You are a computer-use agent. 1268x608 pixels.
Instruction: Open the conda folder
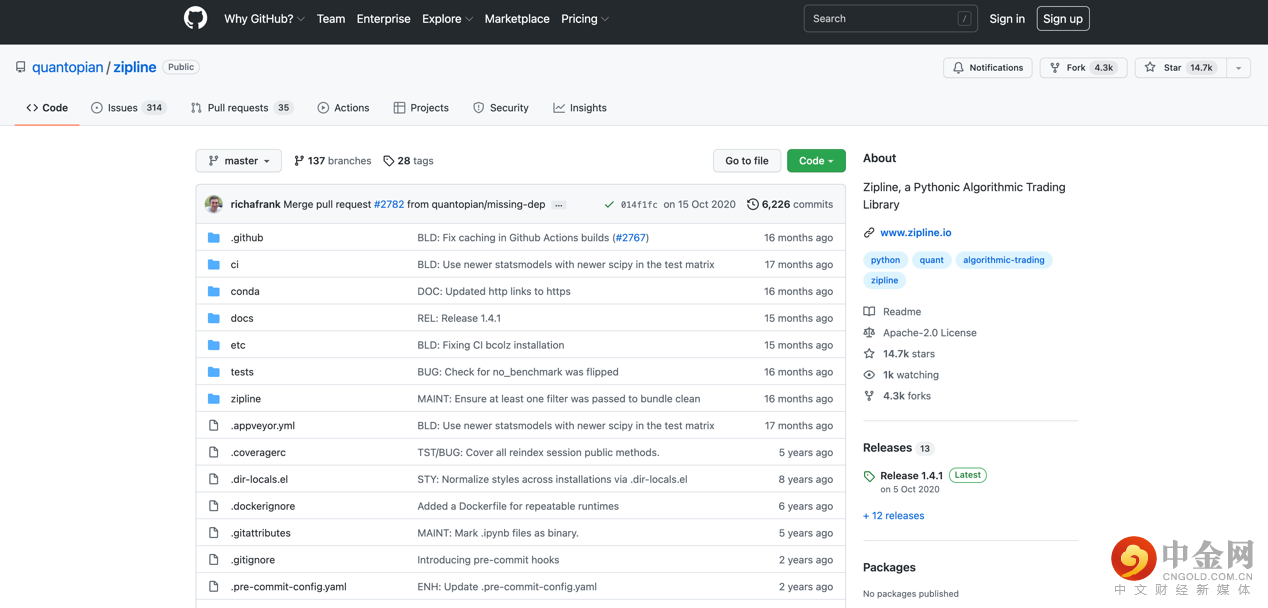pos(245,292)
